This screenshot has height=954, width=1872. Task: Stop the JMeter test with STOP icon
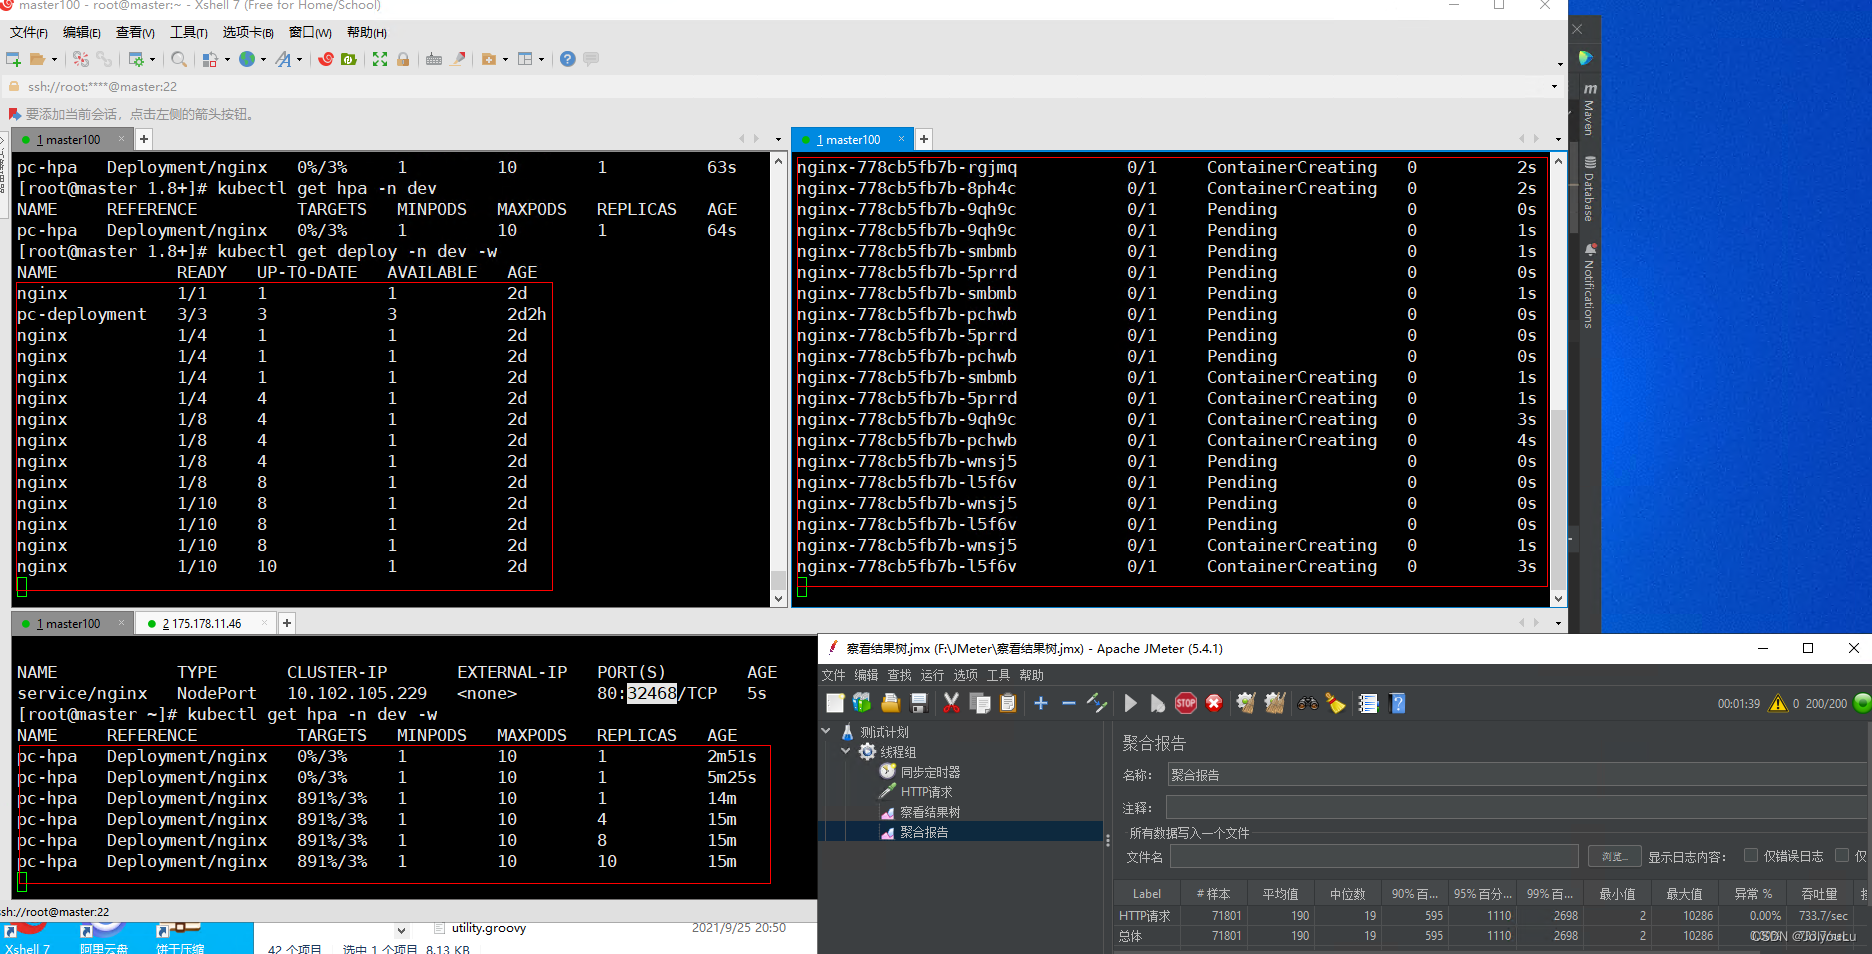coord(1186,703)
